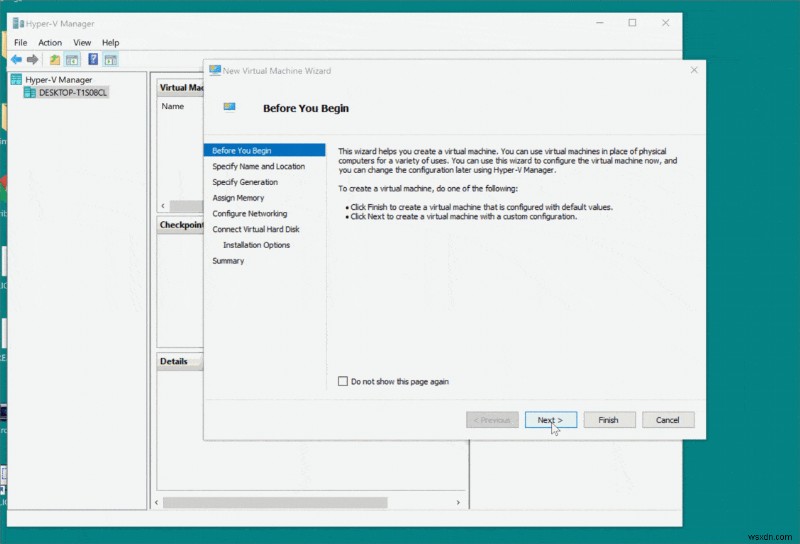Click the Checkpoints panel header
800x544 pixels.
coord(180,225)
